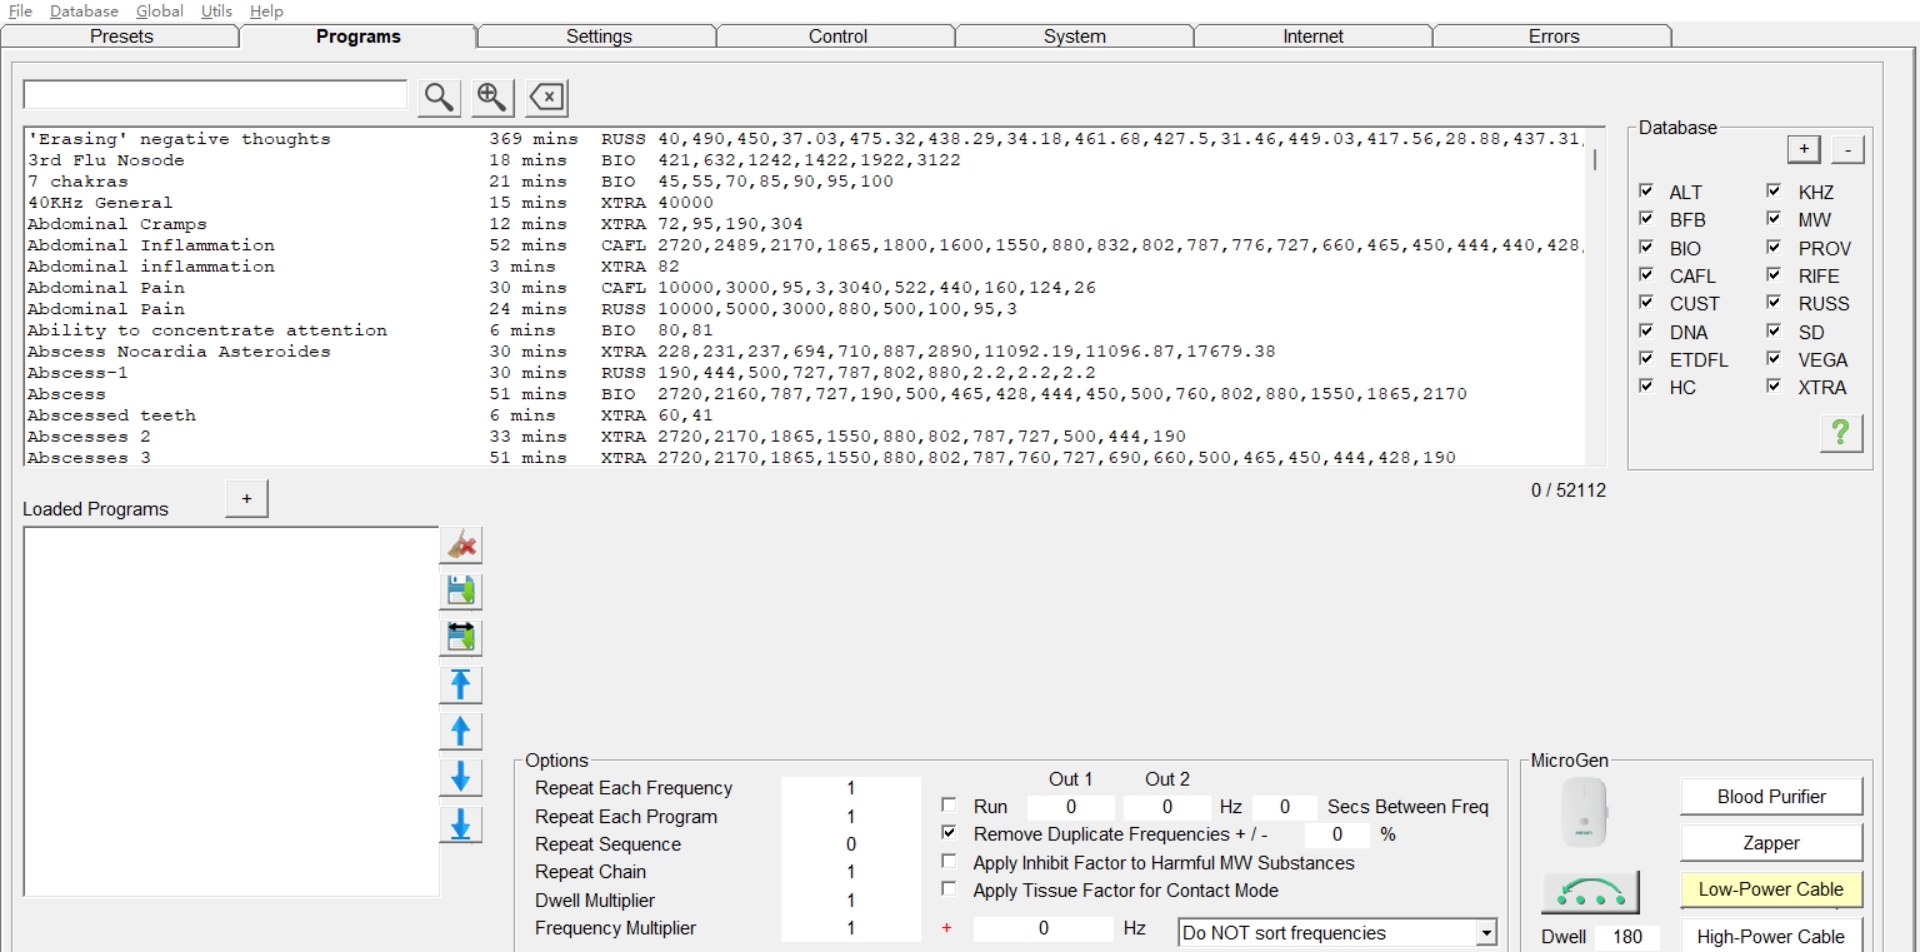Click the green waveform icon in MicroGen

1589,892
